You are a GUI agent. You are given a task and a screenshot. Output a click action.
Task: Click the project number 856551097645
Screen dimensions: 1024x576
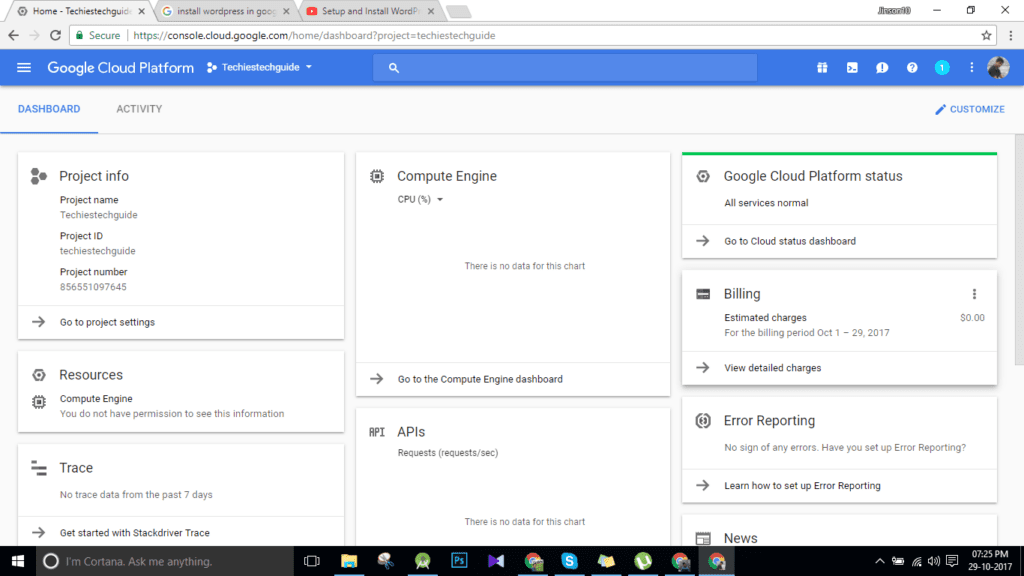point(93,287)
